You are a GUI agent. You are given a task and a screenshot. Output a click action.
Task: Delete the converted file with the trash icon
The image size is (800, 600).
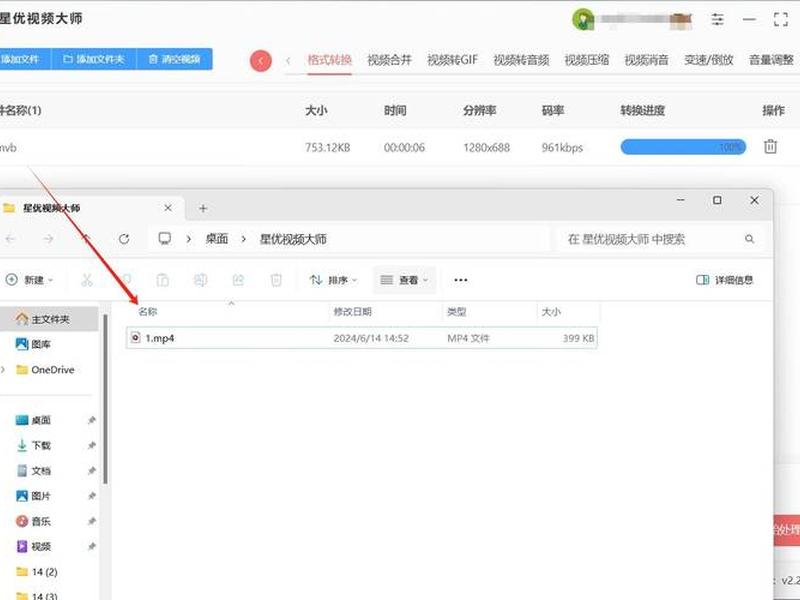click(770, 147)
